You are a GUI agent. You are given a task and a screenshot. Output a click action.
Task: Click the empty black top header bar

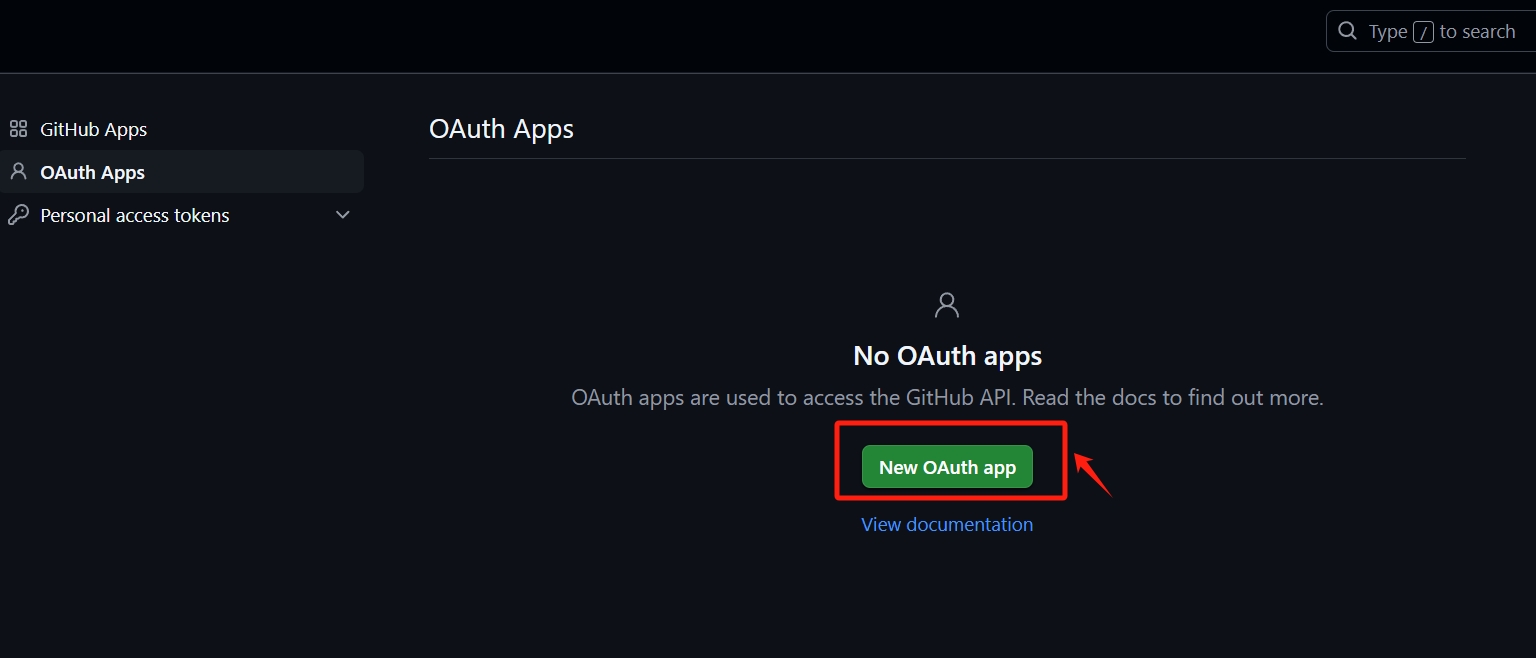point(660,36)
